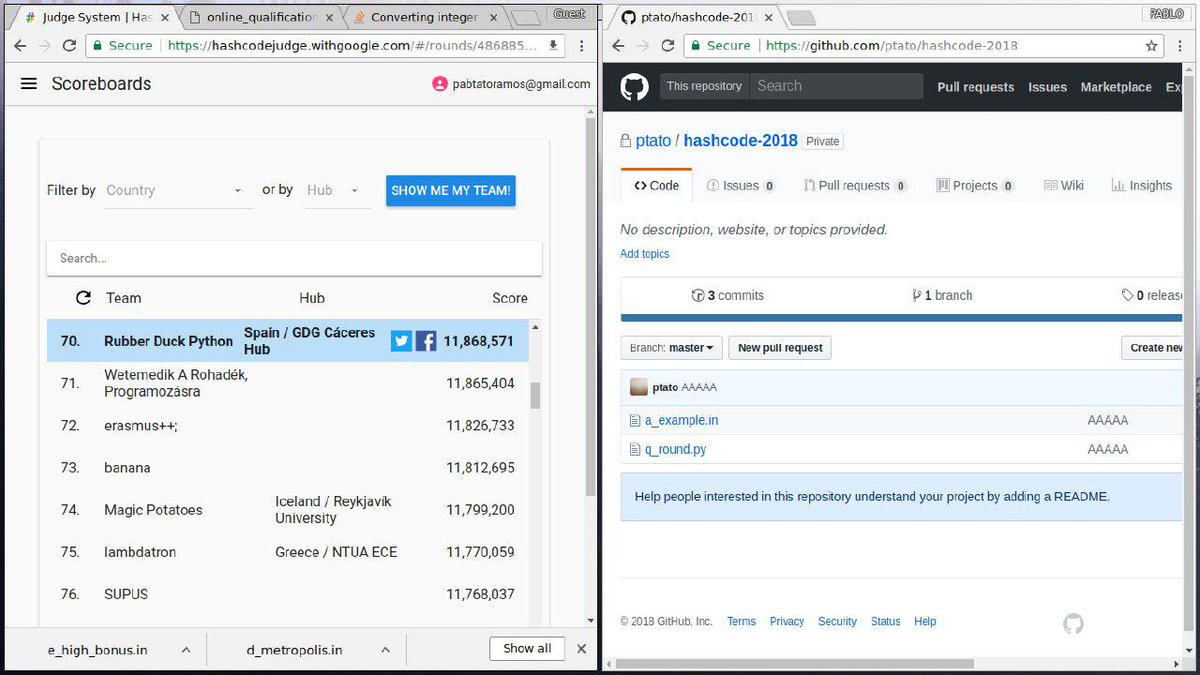Screen dimensions: 1200x675
Task: Click SHOW ME MY TEAM! button
Action: (x=451, y=190)
